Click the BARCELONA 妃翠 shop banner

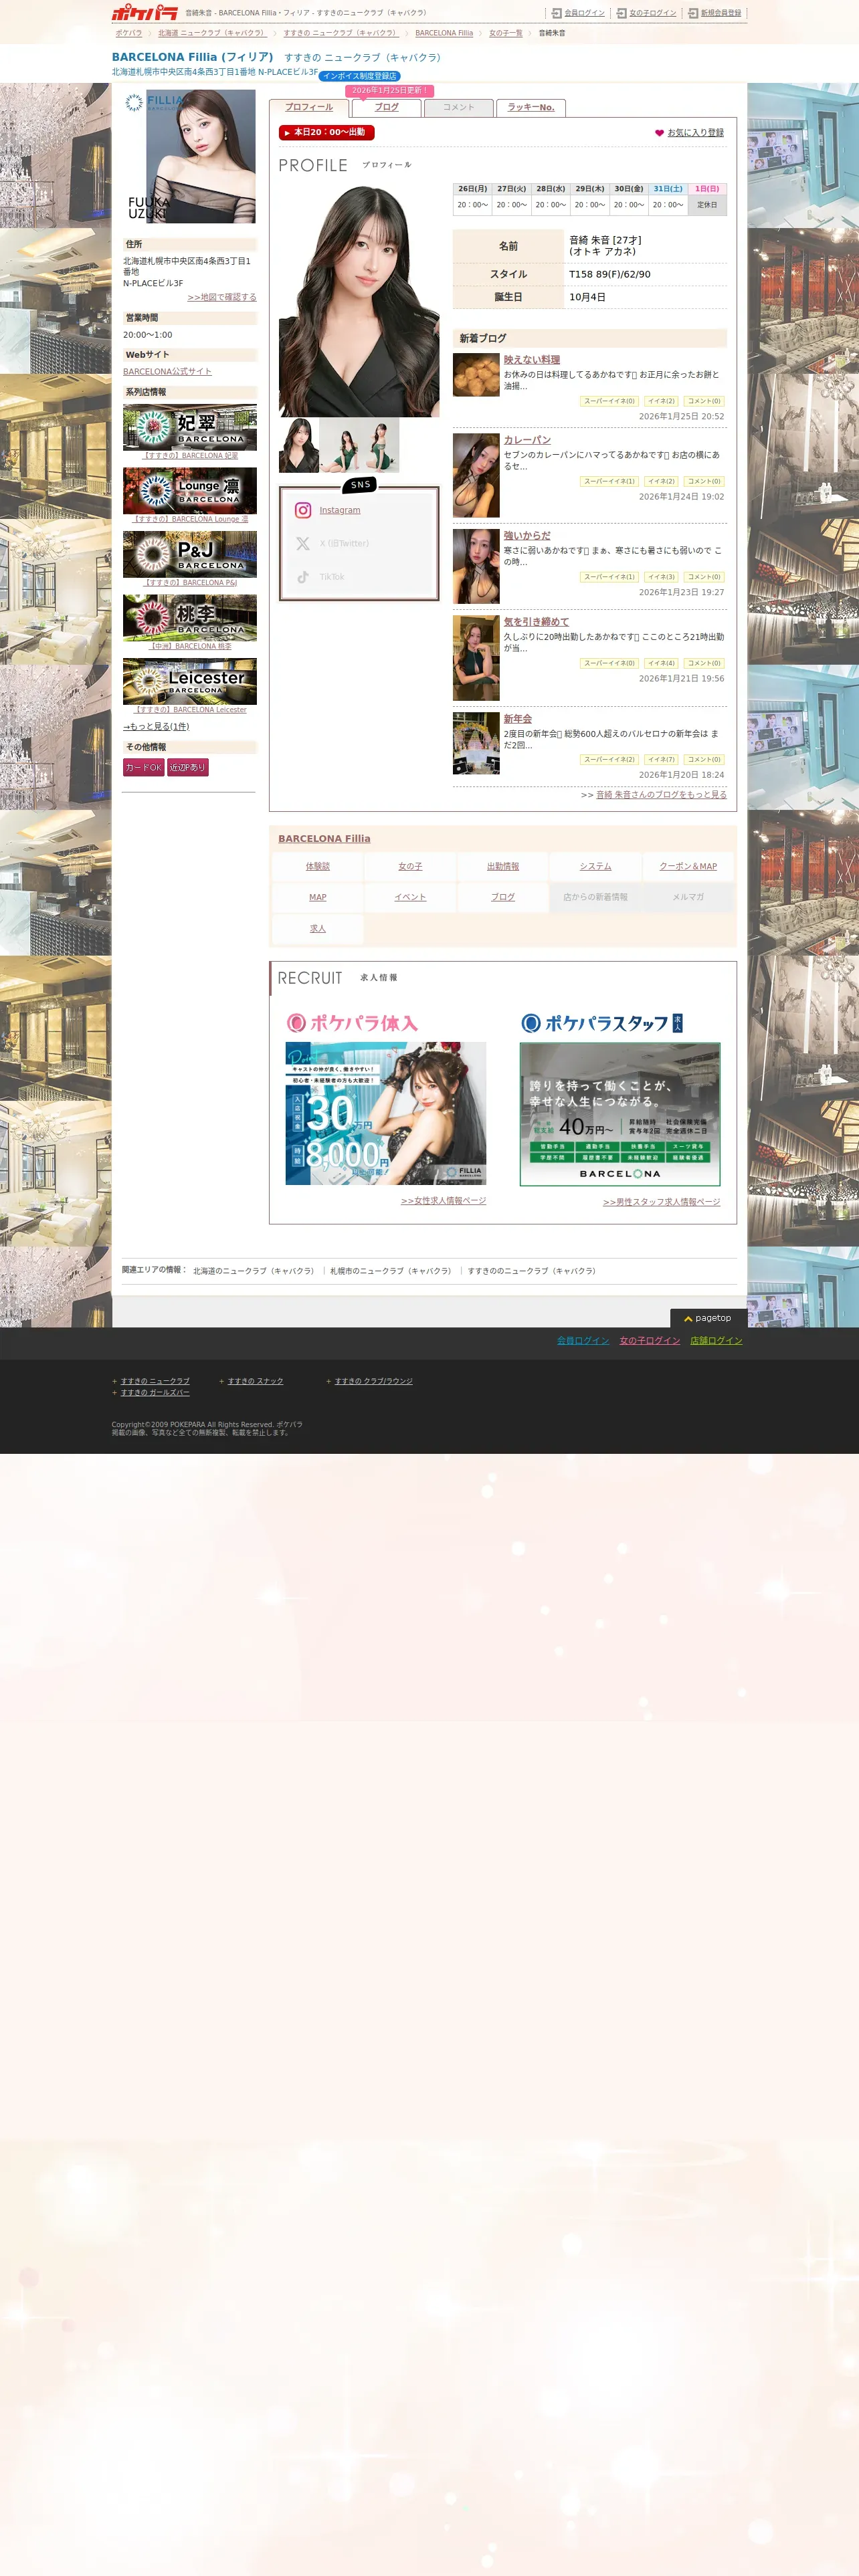[190, 428]
